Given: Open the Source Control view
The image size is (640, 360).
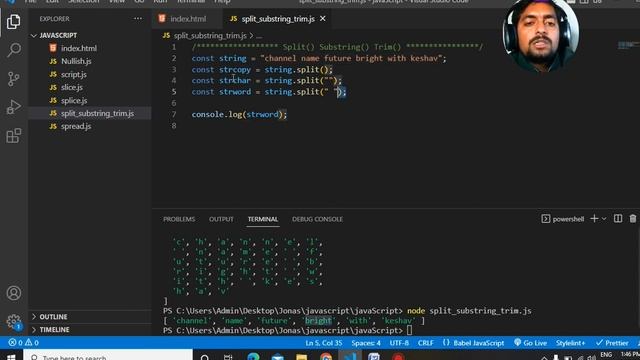Looking at the screenshot, I should point(13,79).
